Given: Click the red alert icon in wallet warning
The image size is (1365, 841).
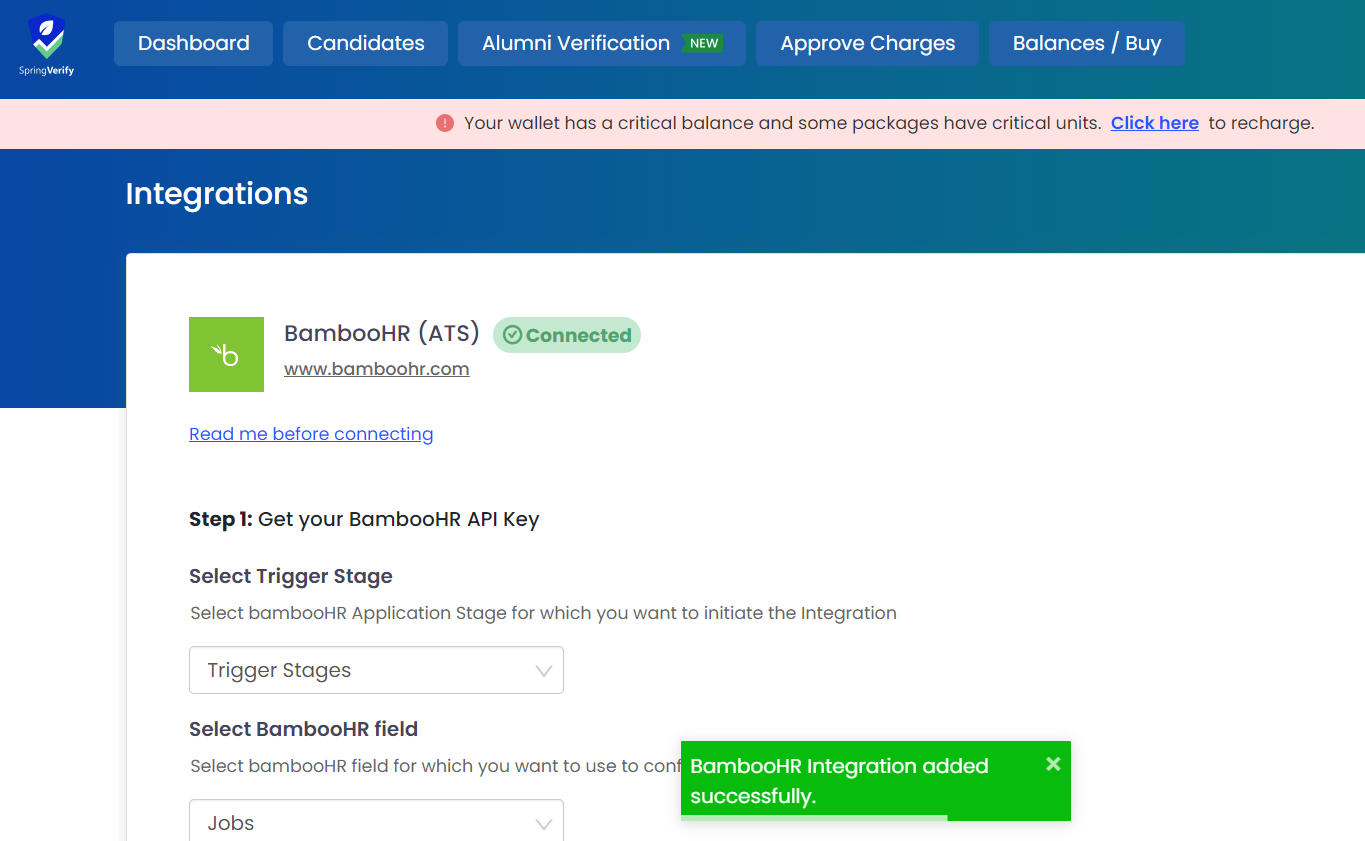Looking at the screenshot, I should [x=445, y=123].
